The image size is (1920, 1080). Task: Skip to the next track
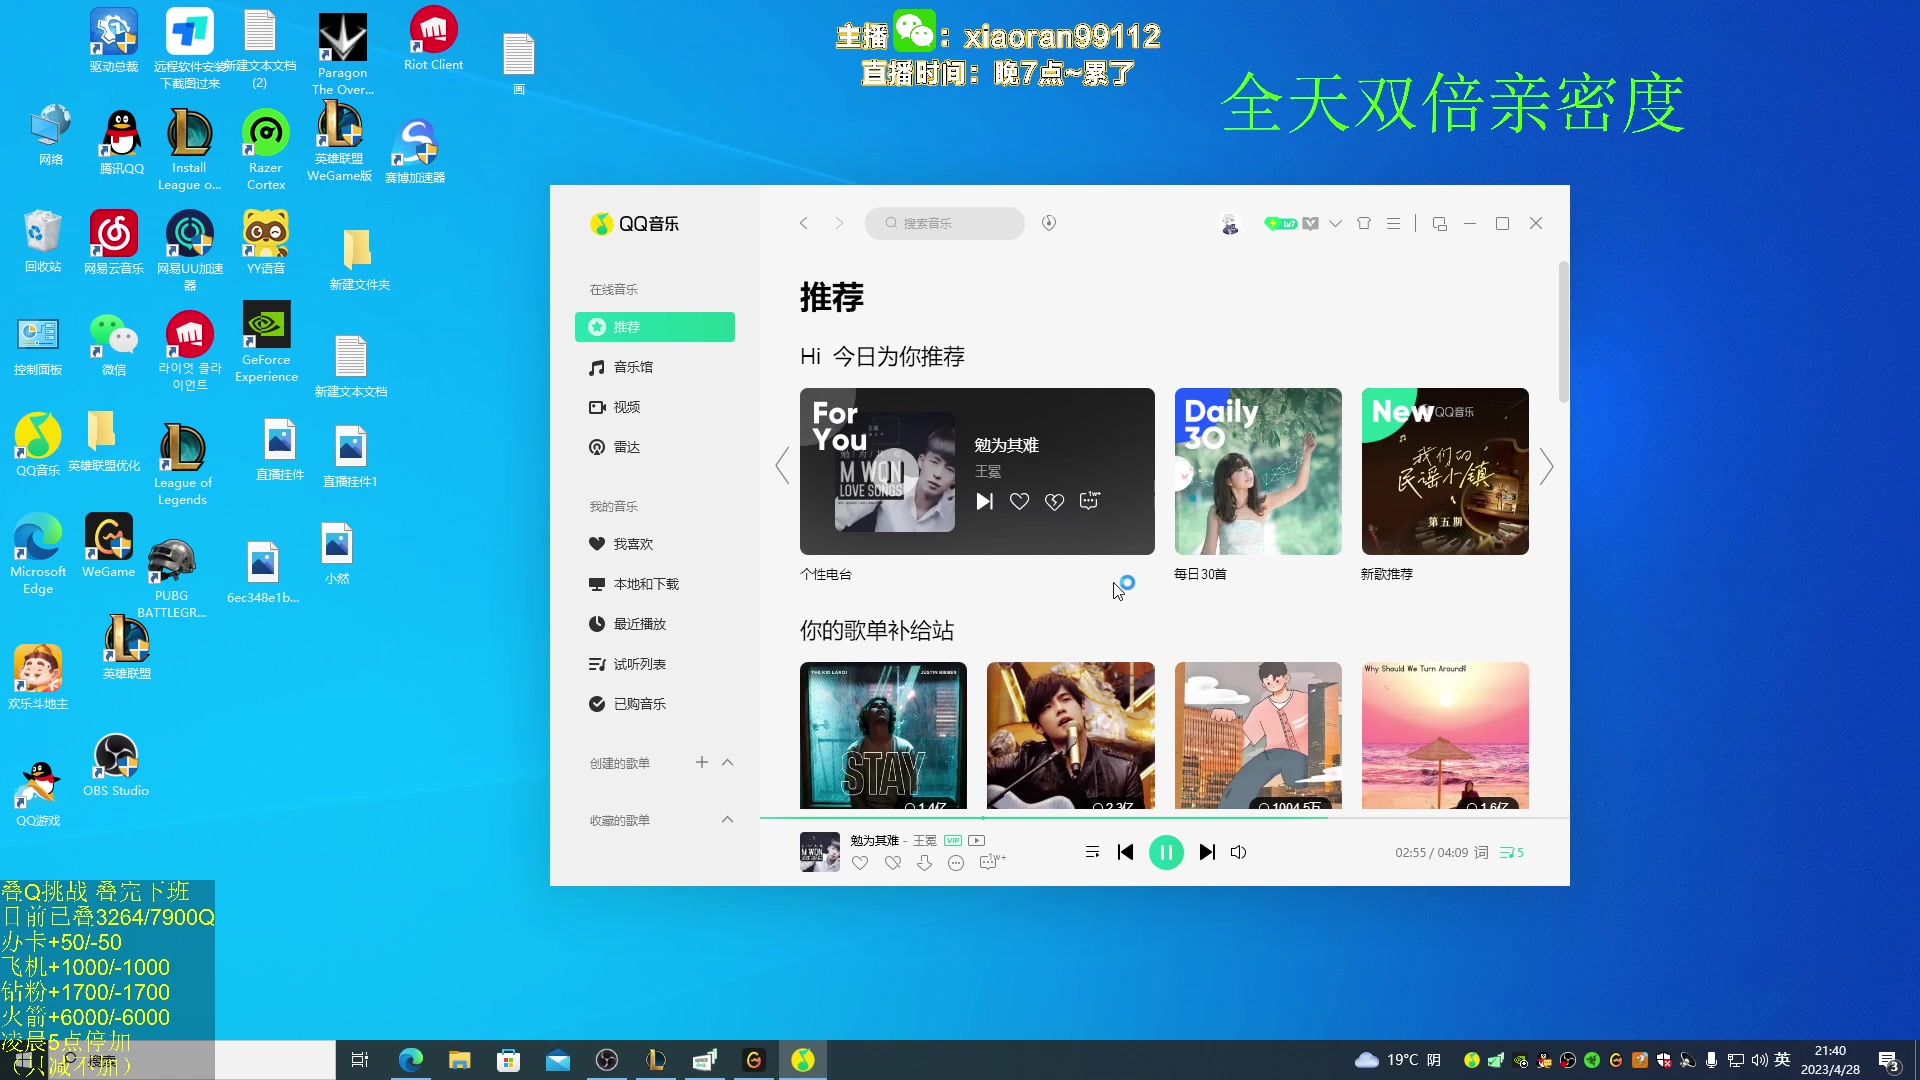point(1207,852)
